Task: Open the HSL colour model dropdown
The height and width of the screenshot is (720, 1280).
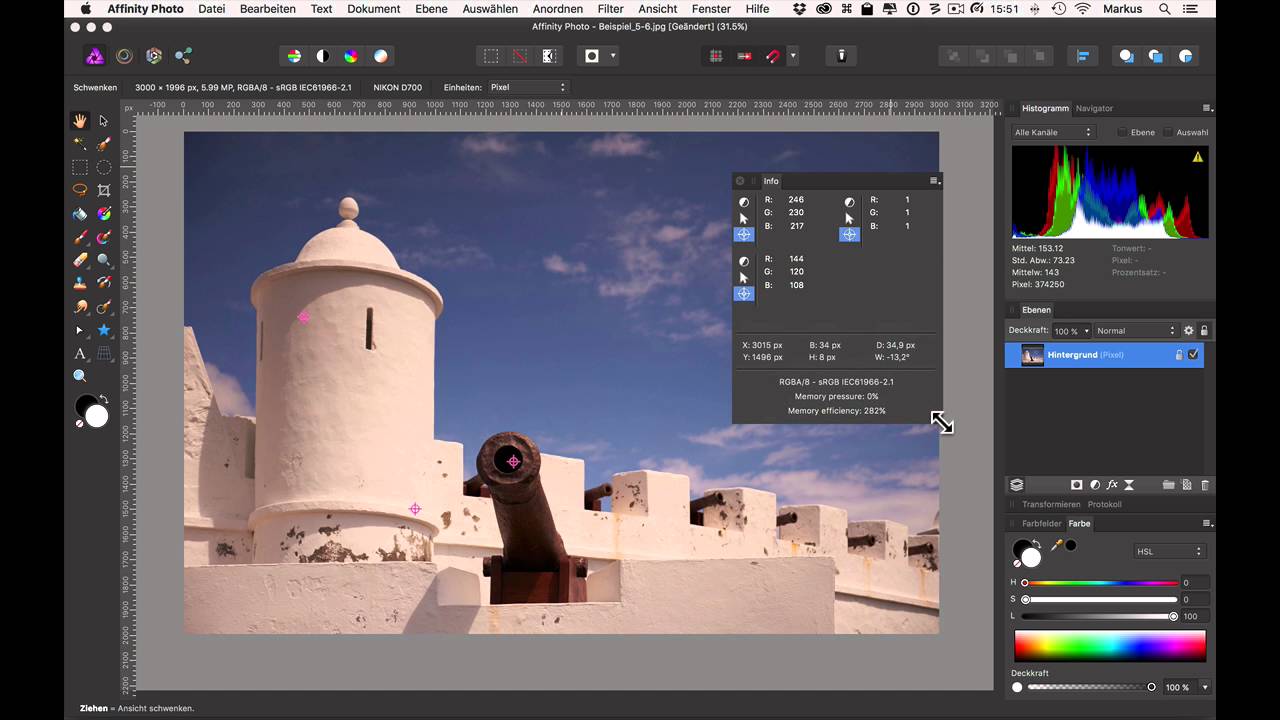Action: [1169, 552]
